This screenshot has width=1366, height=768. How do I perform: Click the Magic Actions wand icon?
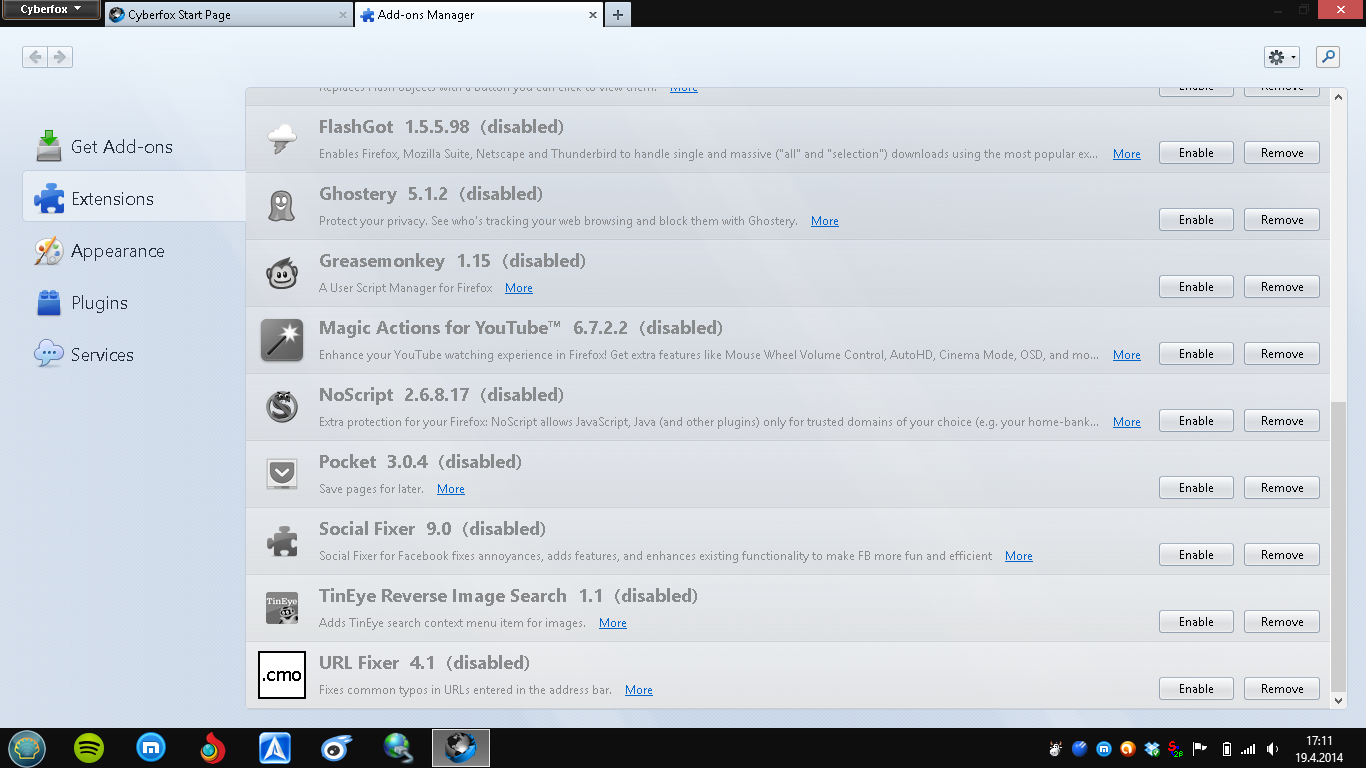point(282,340)
